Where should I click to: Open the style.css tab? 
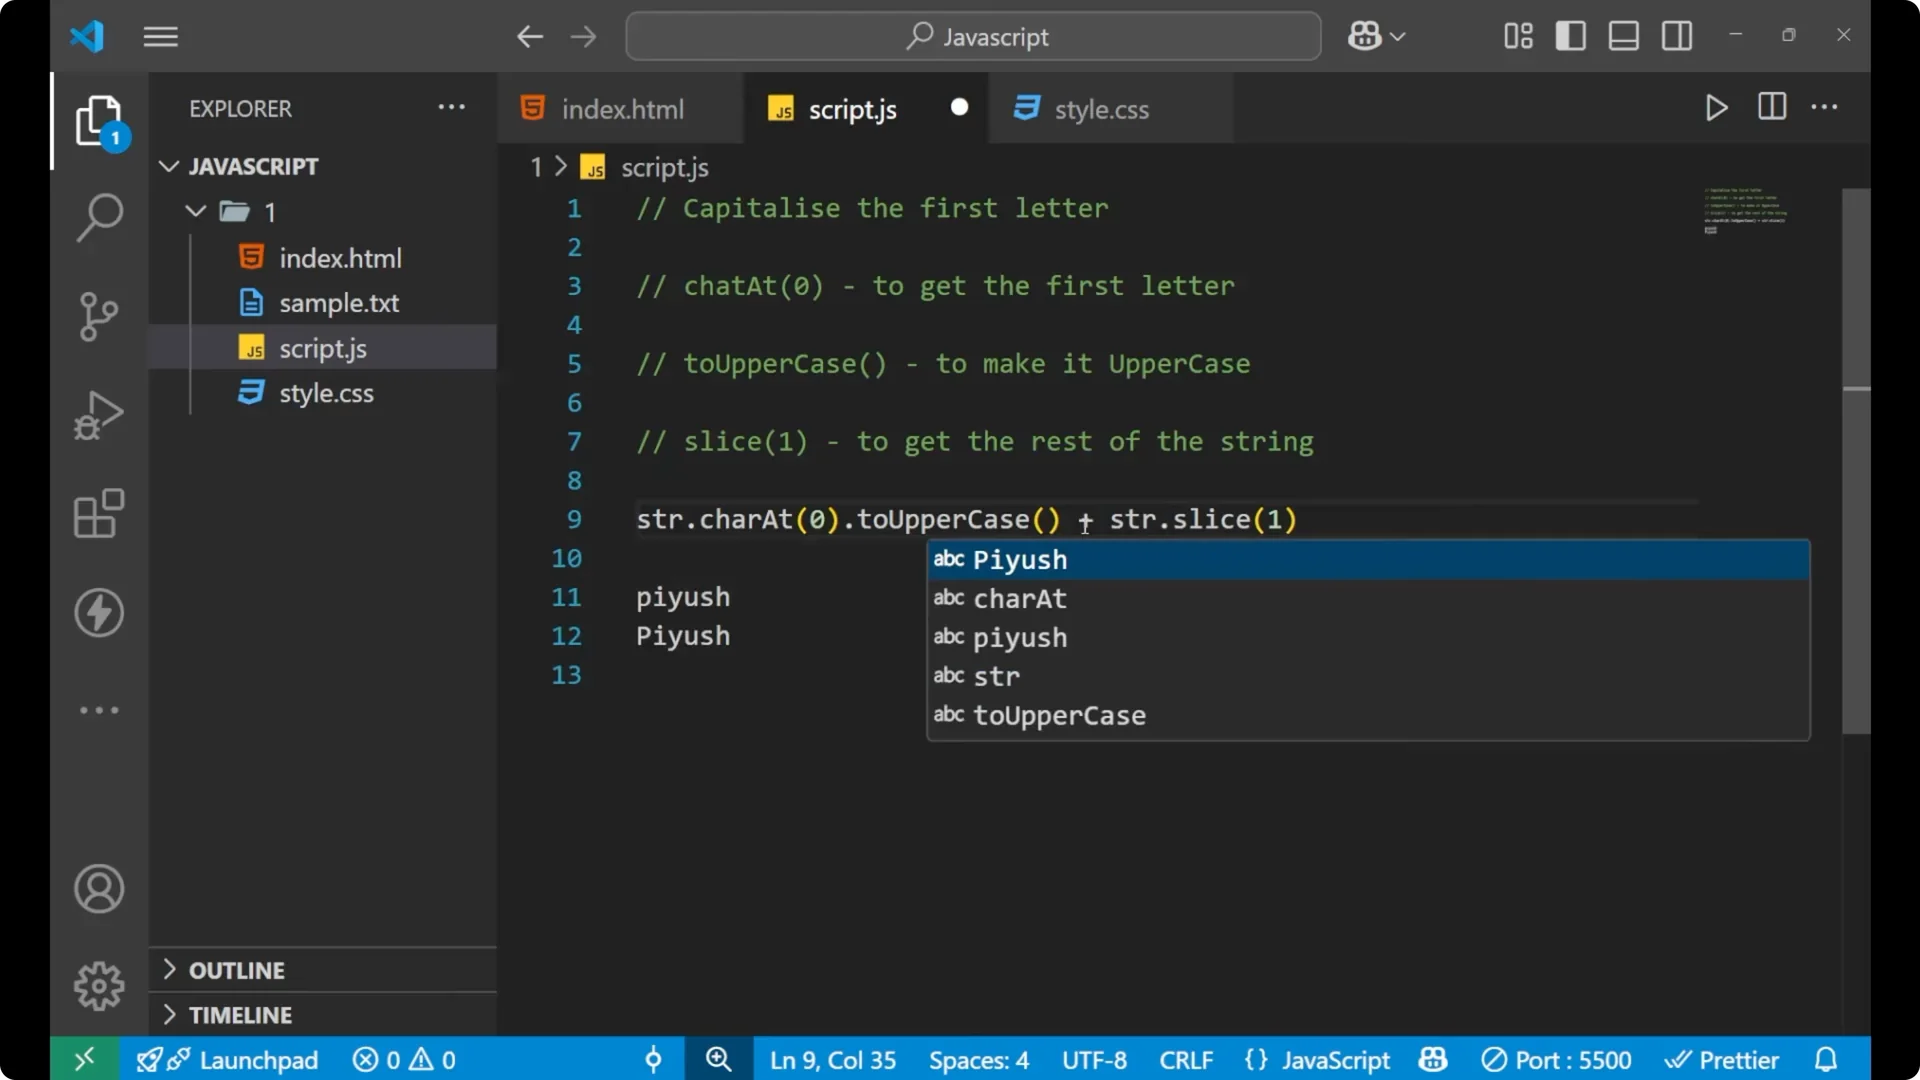click(1102, 108)
